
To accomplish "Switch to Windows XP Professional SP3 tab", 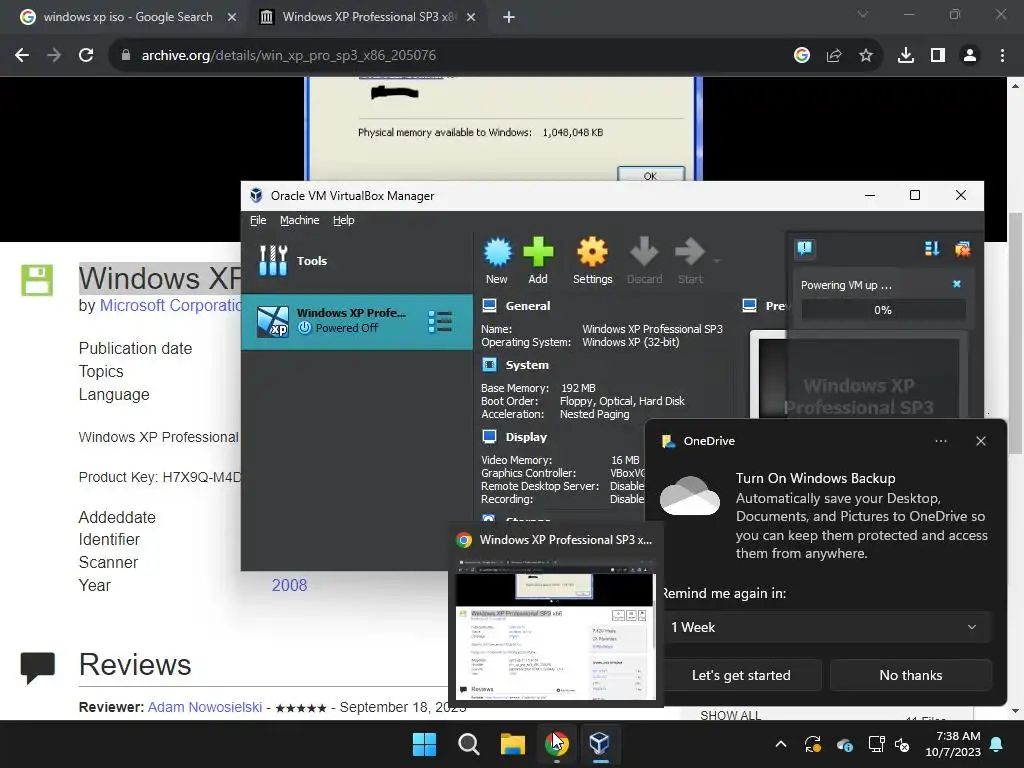I will [x=368, y=17].
